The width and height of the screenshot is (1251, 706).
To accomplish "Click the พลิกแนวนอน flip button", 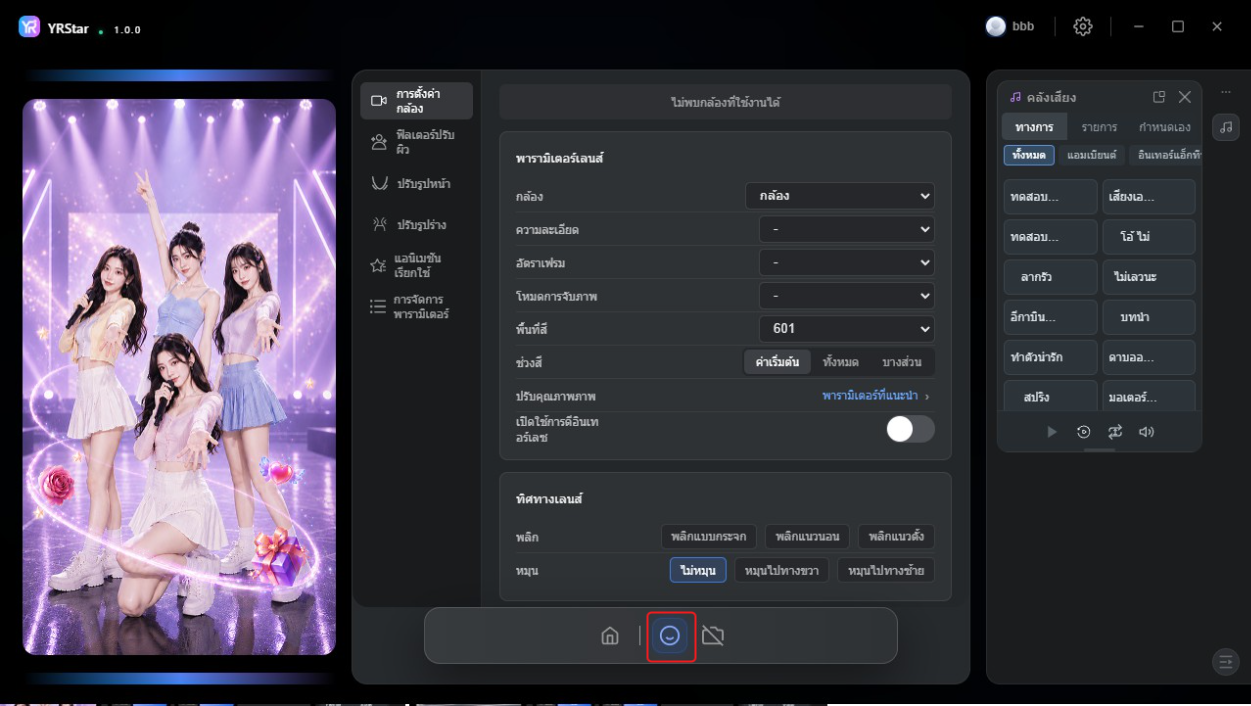I will [x=808, y=536].
